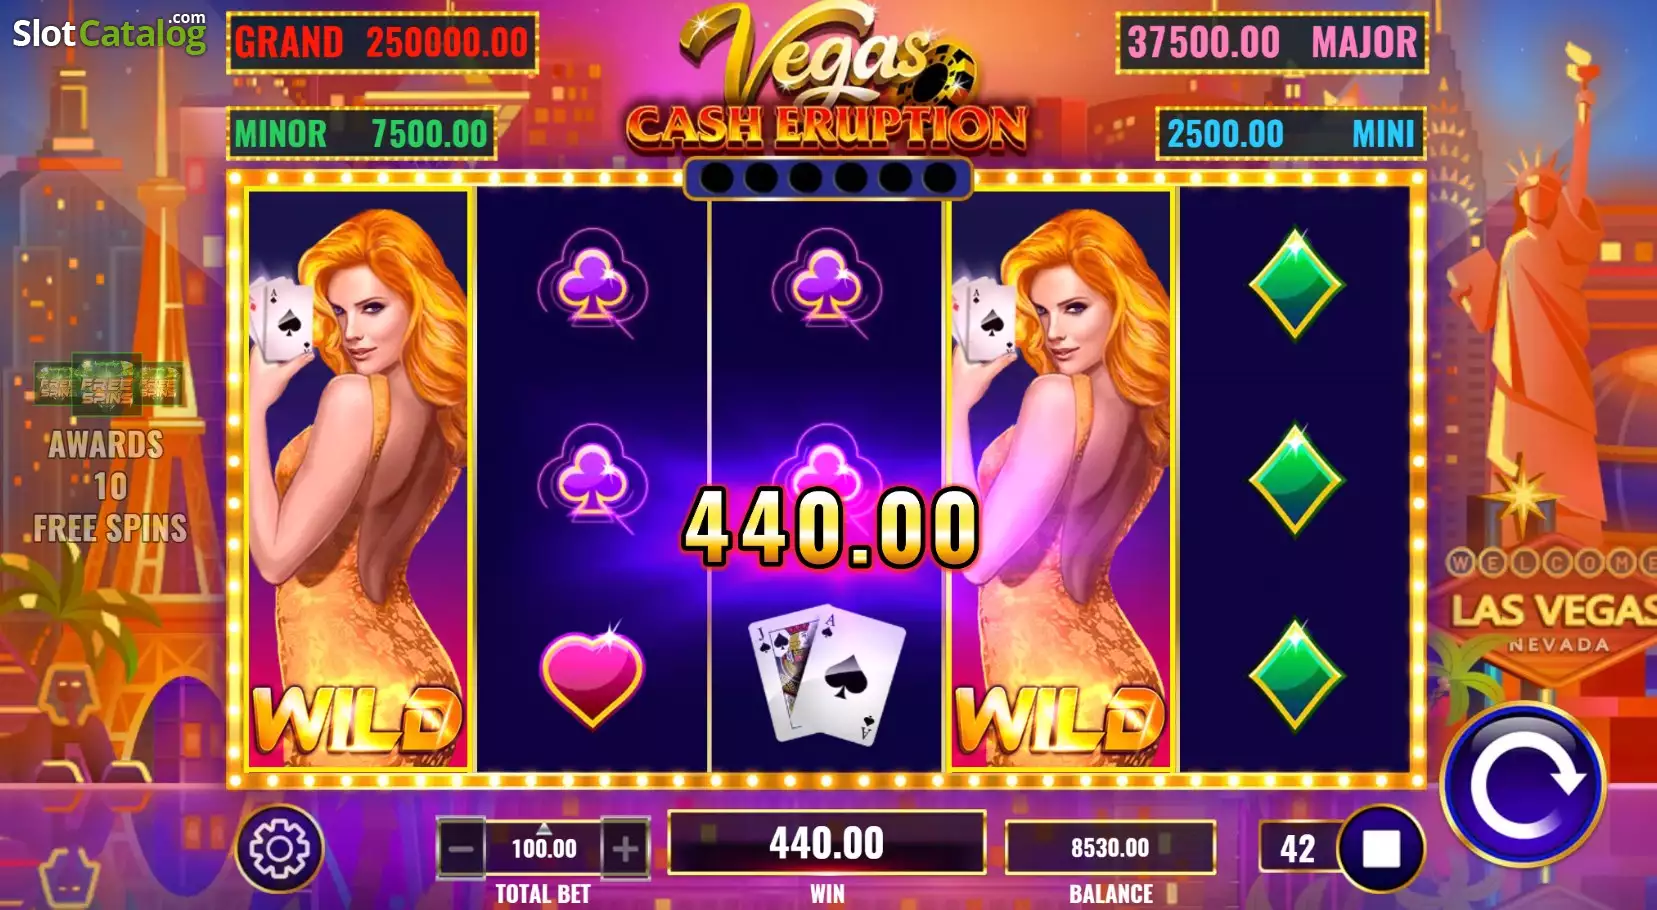The image size is (1657, 910).
Task: Click the pink heart symbol on the reels
Action: click(592, 674)
